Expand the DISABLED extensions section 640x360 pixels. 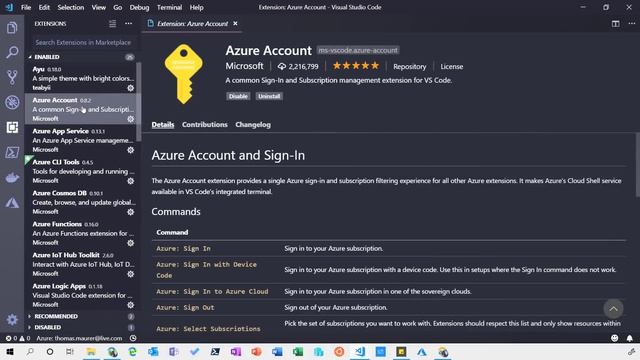tap(82, 327)
